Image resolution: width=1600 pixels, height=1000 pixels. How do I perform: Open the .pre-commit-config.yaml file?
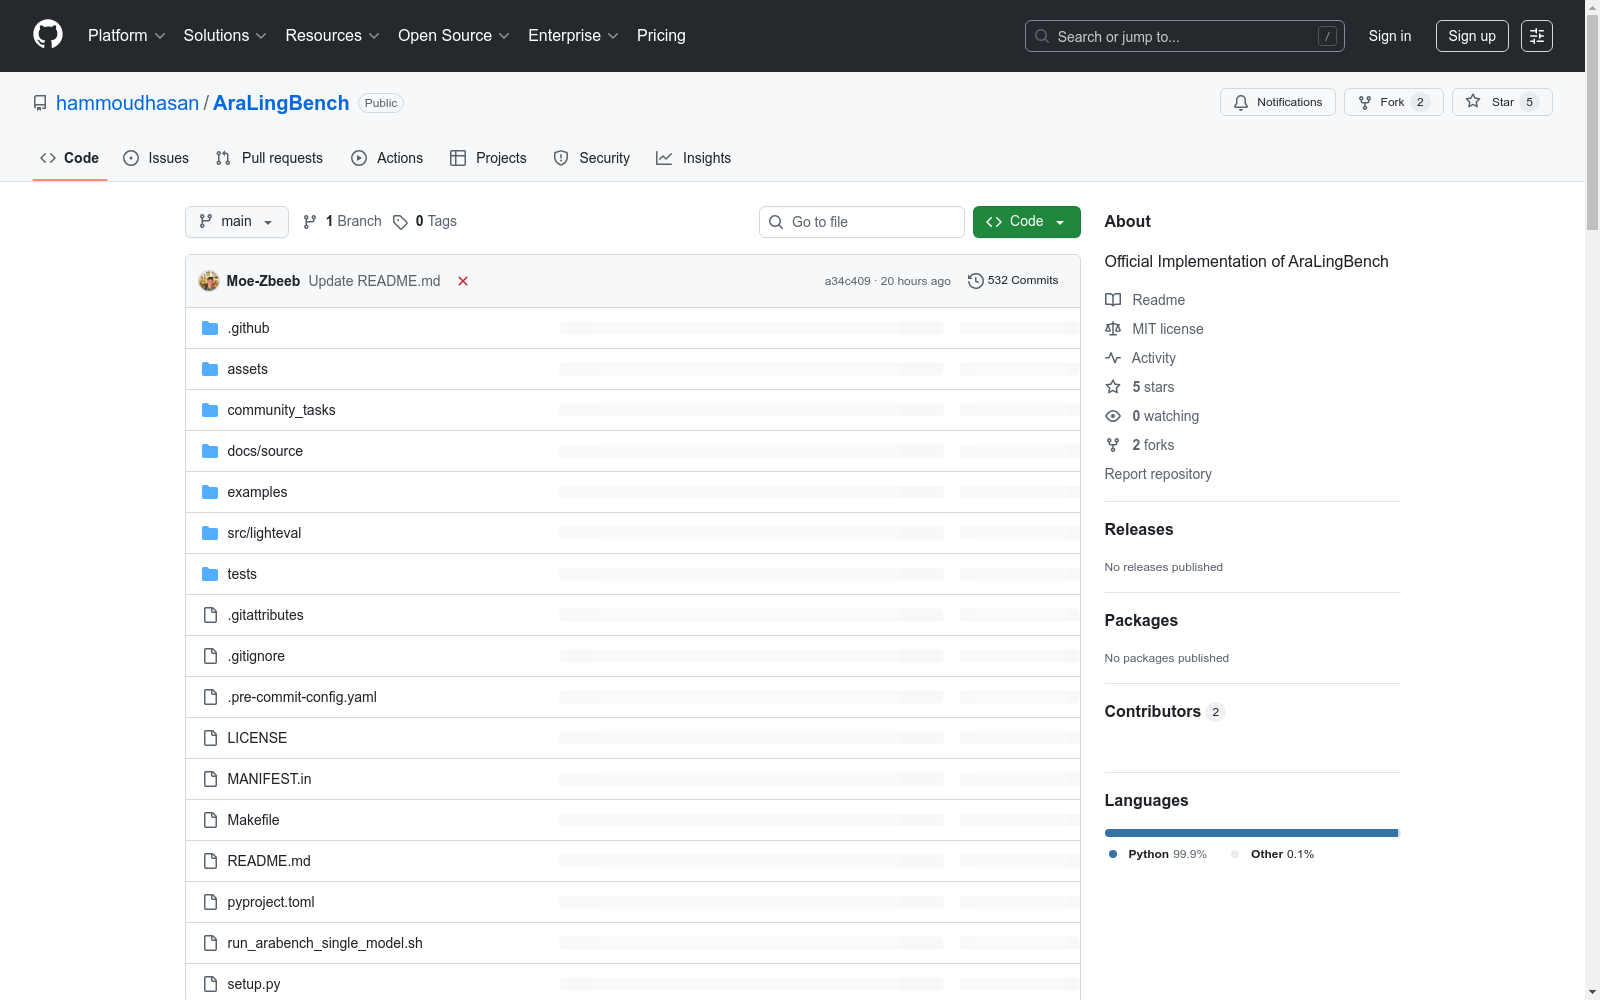pos(302,697)
